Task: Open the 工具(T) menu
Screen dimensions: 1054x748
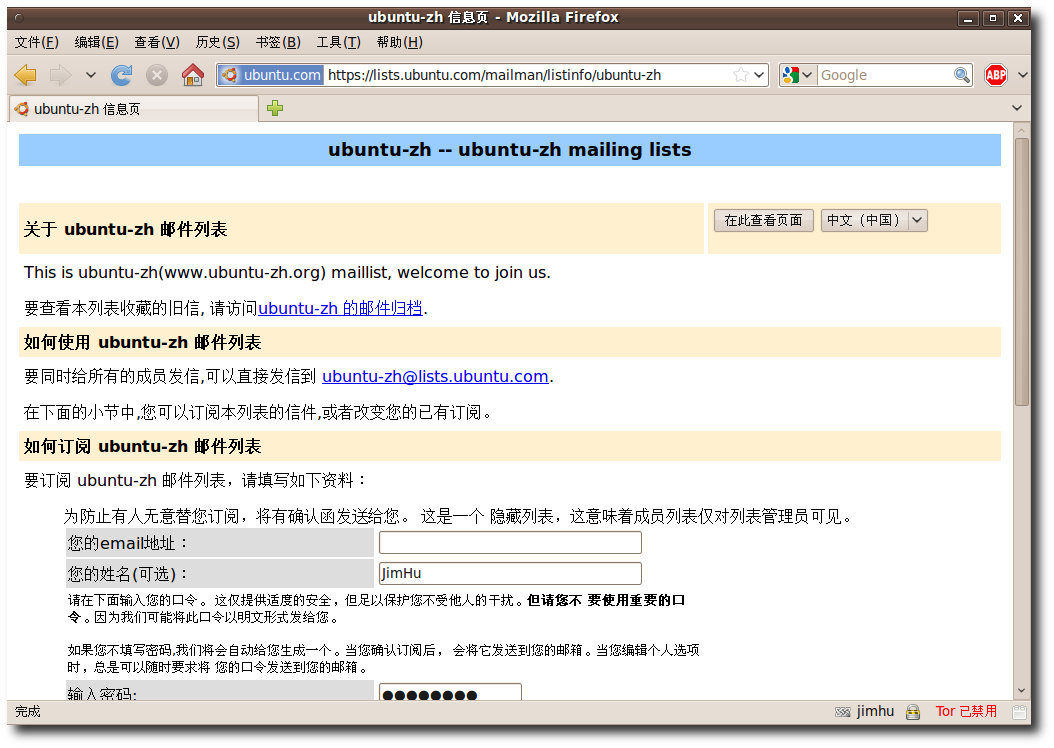Action: point(339,42)
